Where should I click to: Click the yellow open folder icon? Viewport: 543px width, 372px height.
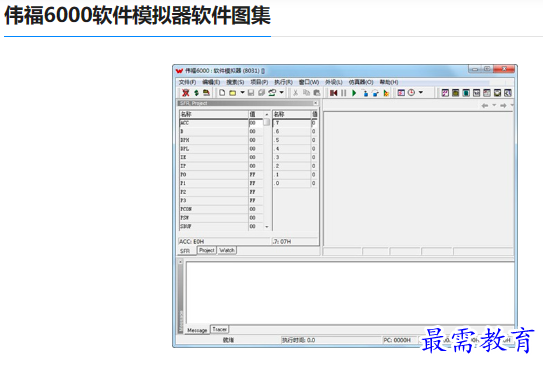pos(233,93)
